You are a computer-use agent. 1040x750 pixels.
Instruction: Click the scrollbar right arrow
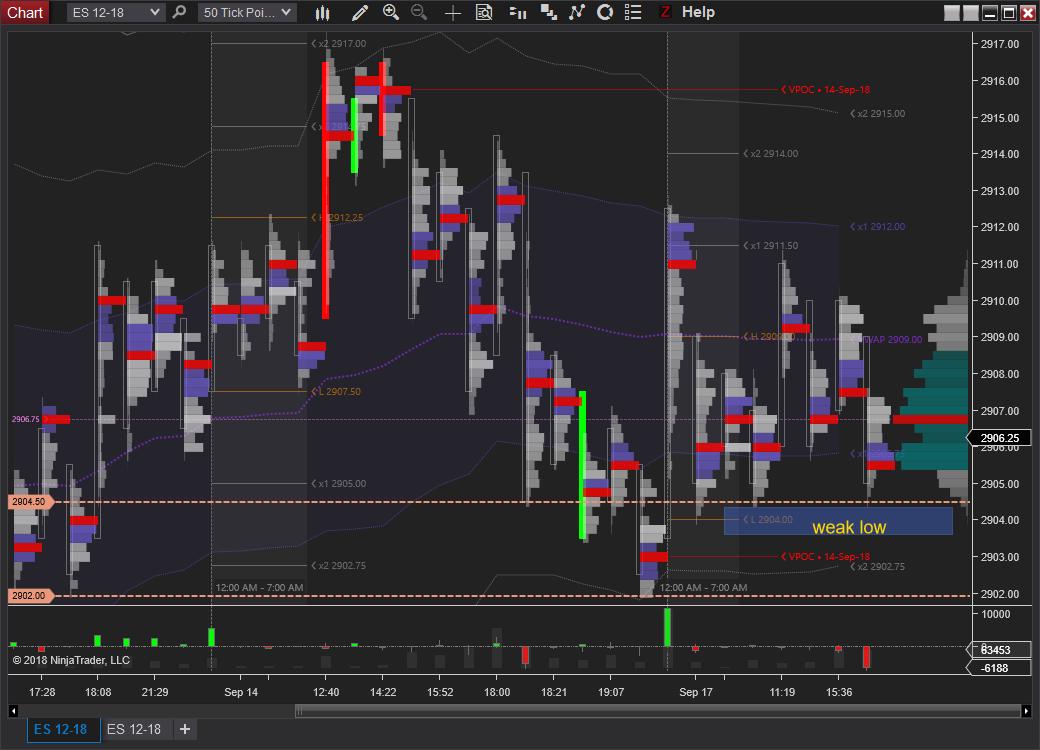pos(1026,711)
